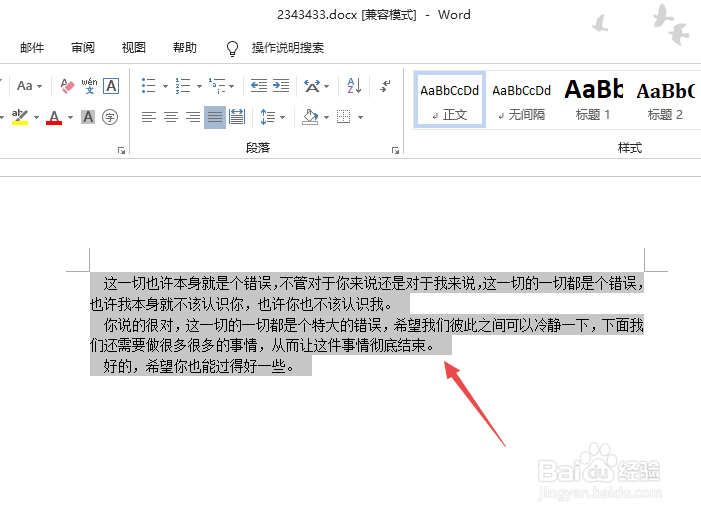
Task: Align text left
Action: [x=149, y=118]
